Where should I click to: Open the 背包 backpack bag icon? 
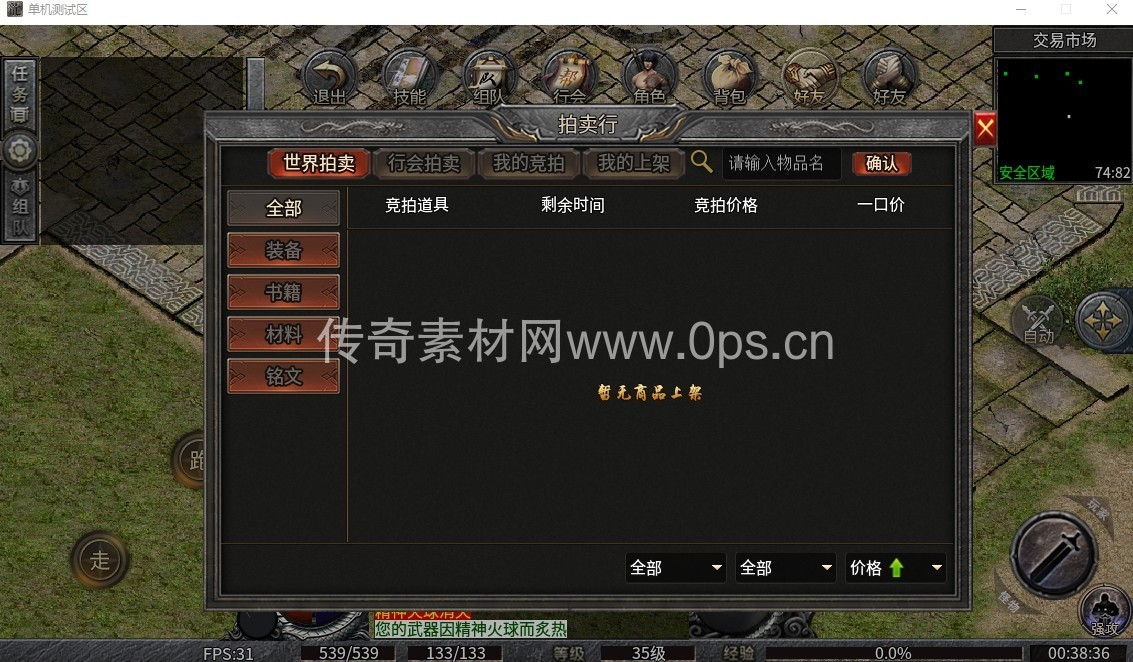729,77
